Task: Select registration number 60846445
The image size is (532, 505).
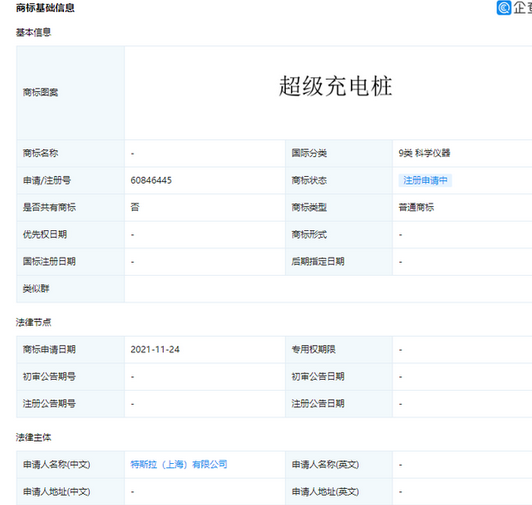Action: click(151, 180)
